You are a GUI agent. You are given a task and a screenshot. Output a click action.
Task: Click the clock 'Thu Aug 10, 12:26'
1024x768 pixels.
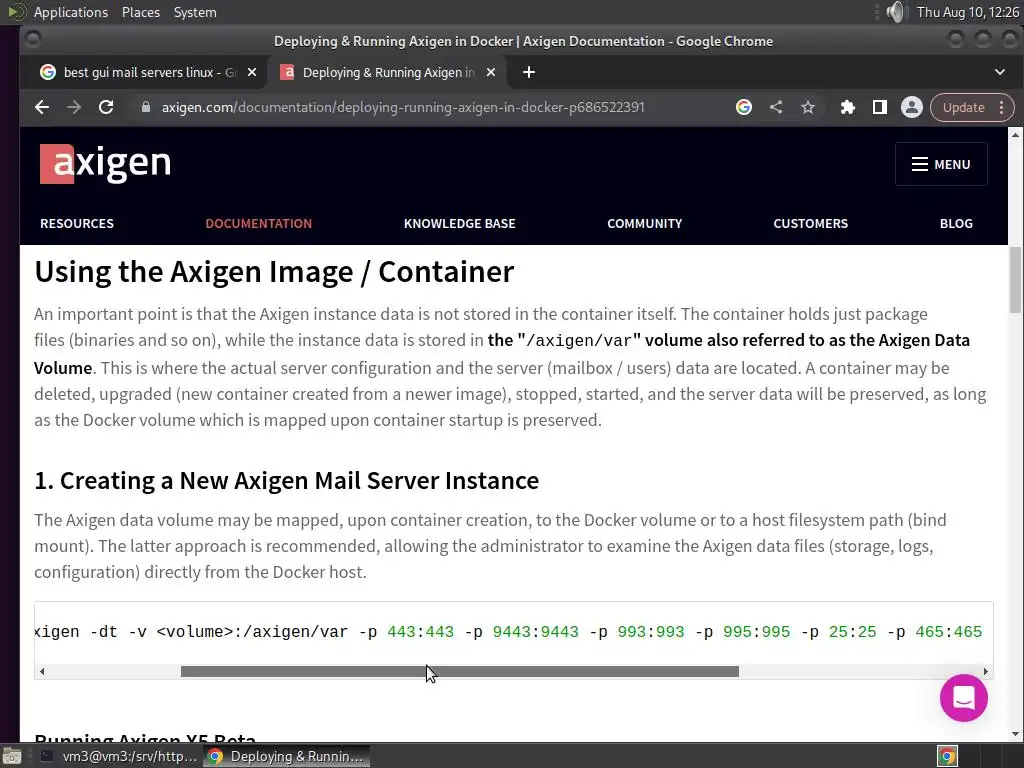[x=968, y=12]
